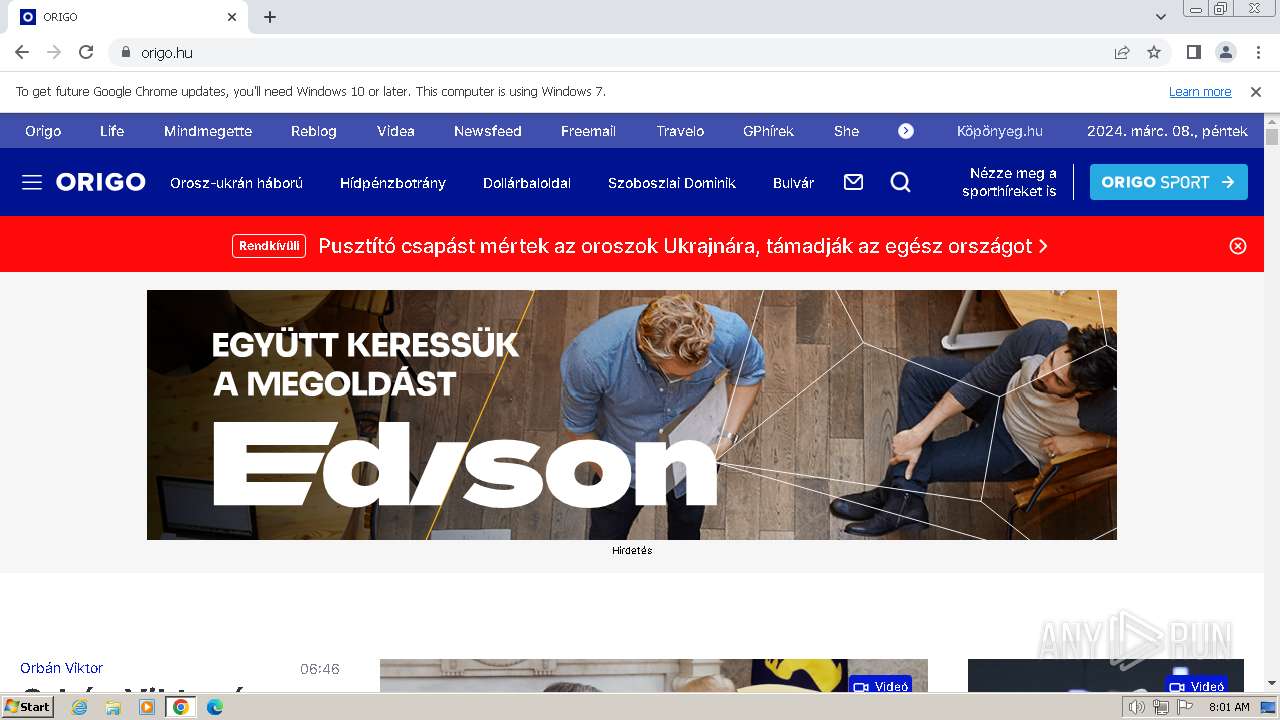1280x720 pixels.
Task: Expand more top navigation items arrow
Action: 906,131
